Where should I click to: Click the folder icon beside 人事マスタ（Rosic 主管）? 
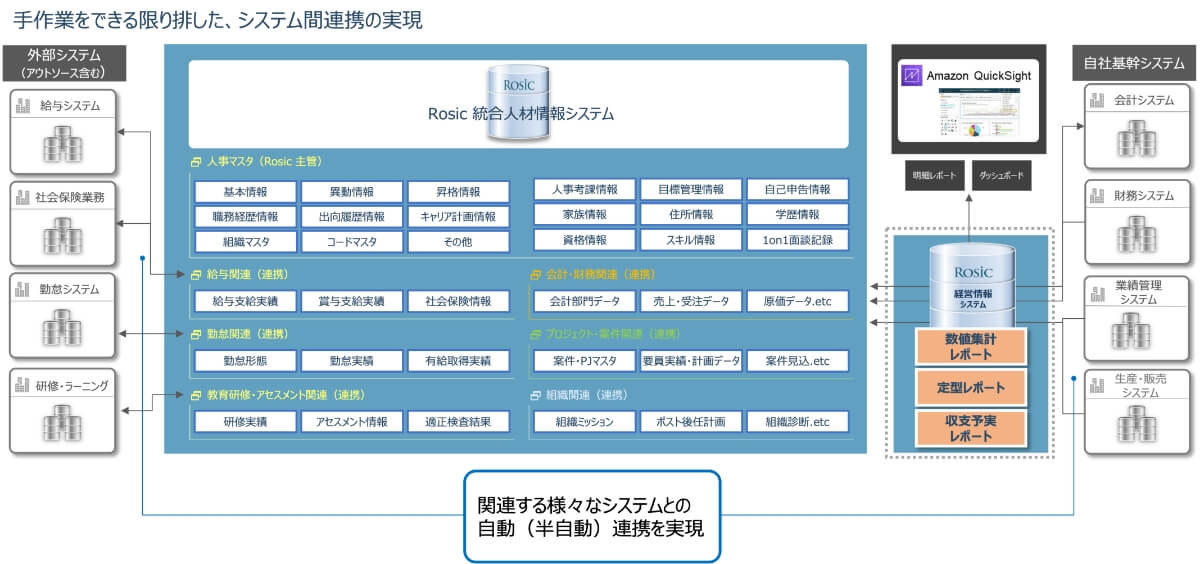pyautogui.click(x=196, y=161)
